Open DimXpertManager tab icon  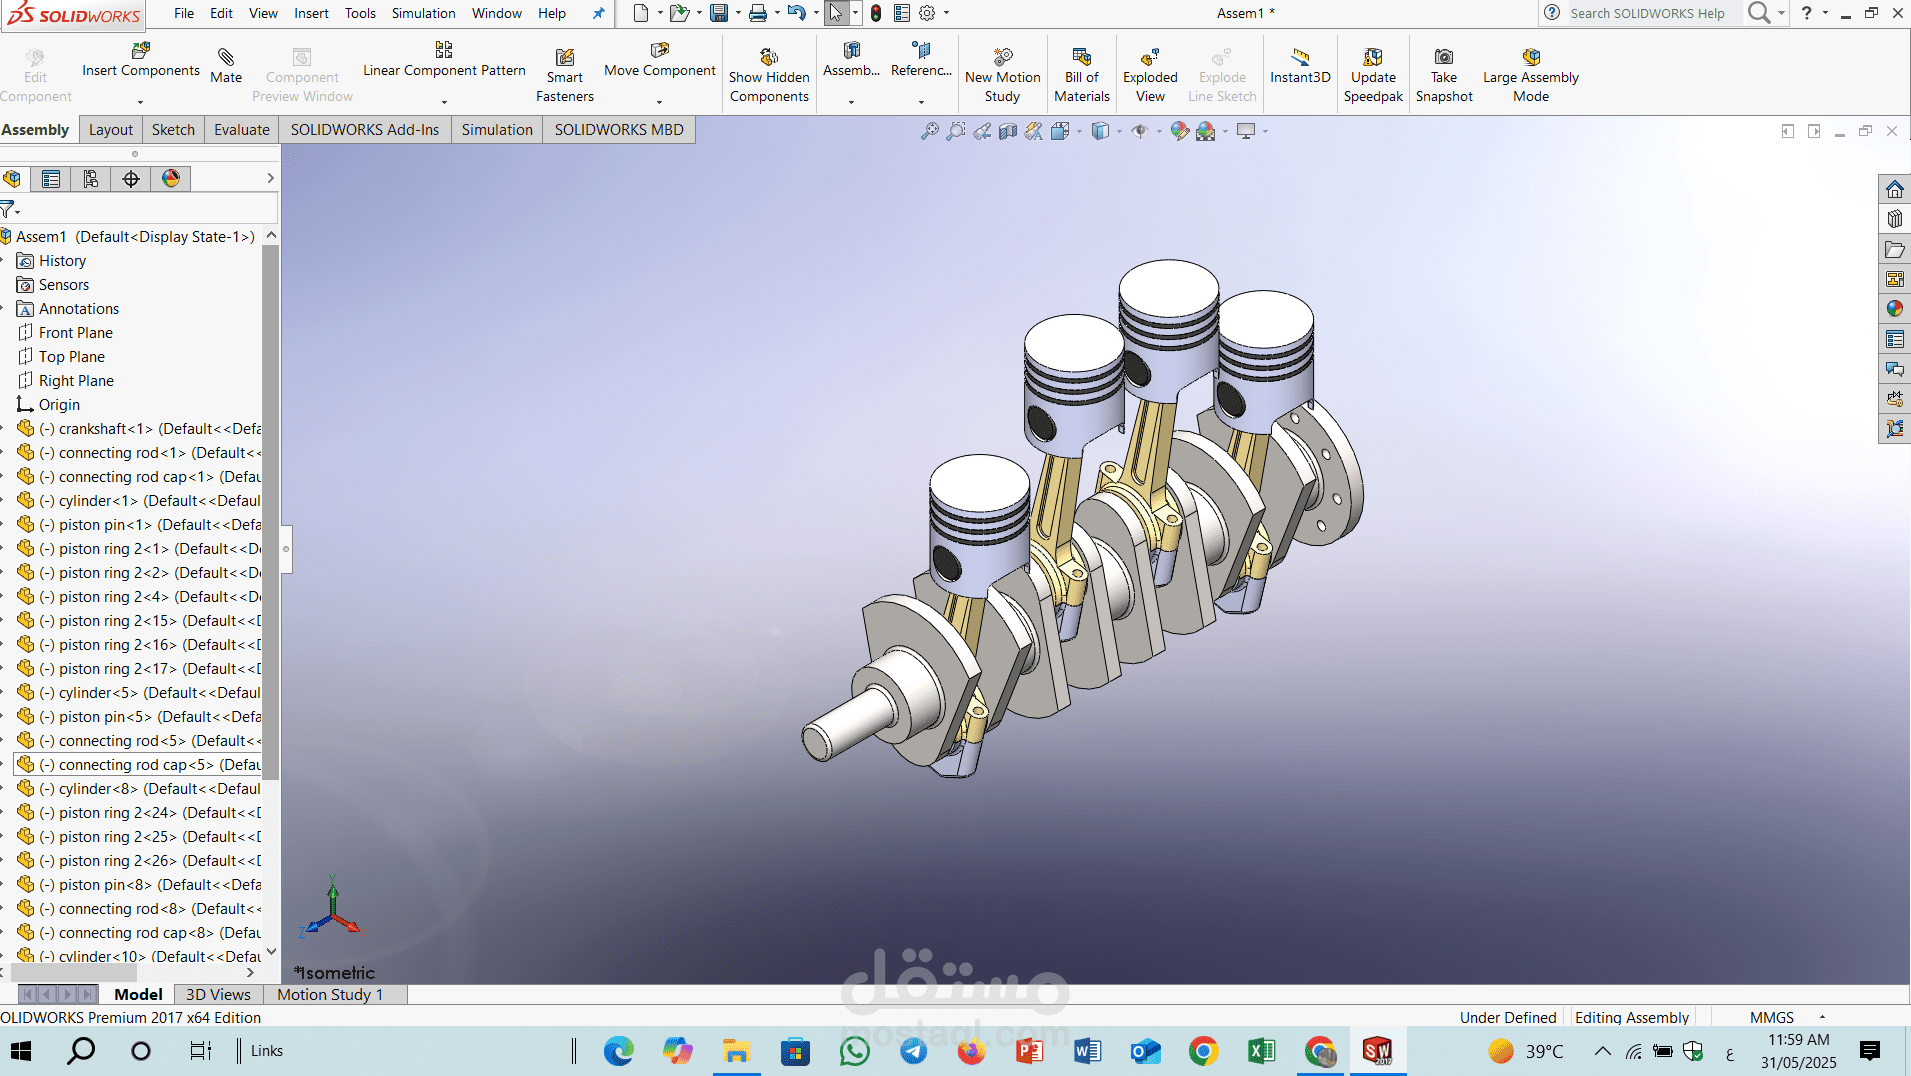[131, 178]
